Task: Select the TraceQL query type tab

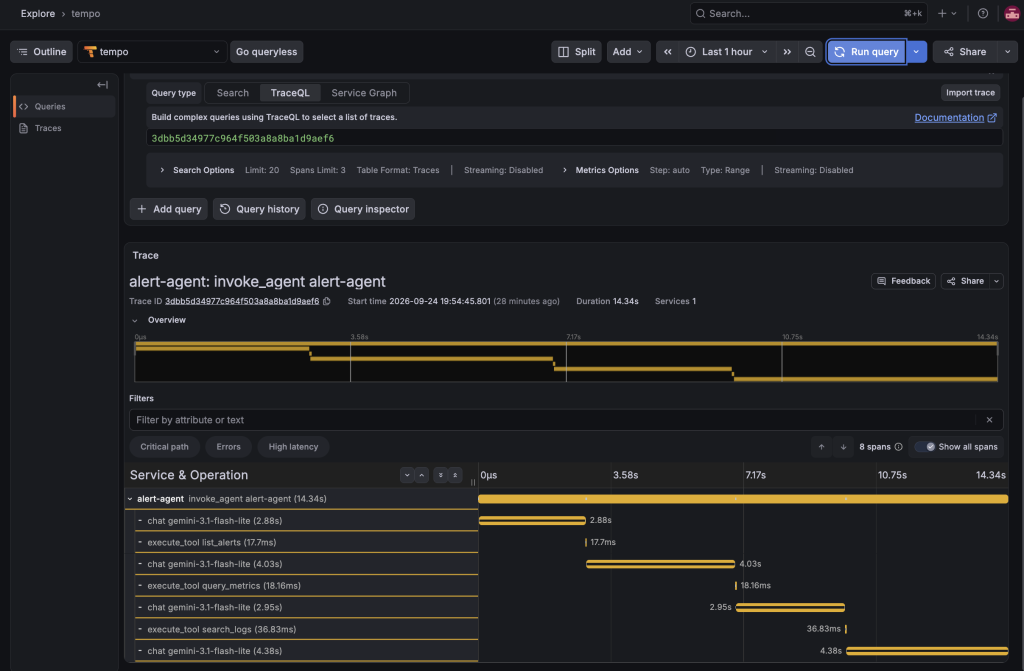Action: (290, 93)
